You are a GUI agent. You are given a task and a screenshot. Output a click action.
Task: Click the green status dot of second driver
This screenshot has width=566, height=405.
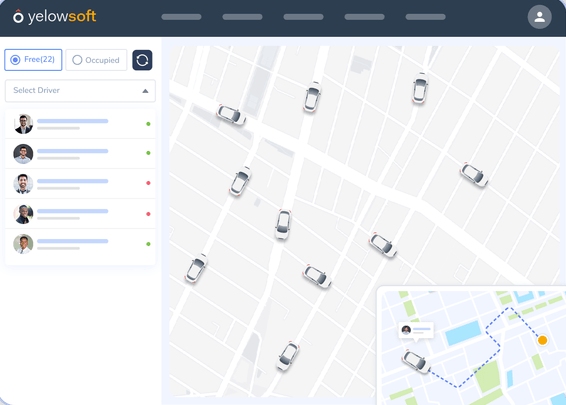point(148,153)
